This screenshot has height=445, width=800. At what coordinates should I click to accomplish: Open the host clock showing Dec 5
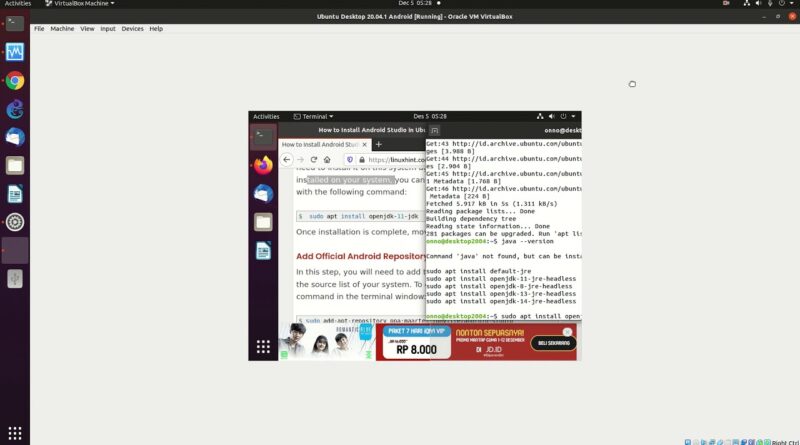coord(415,3)
